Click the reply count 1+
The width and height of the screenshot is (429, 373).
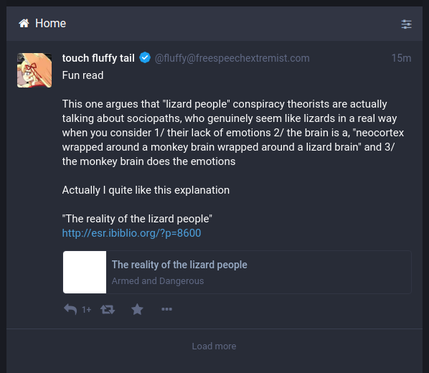click(87, 310)
